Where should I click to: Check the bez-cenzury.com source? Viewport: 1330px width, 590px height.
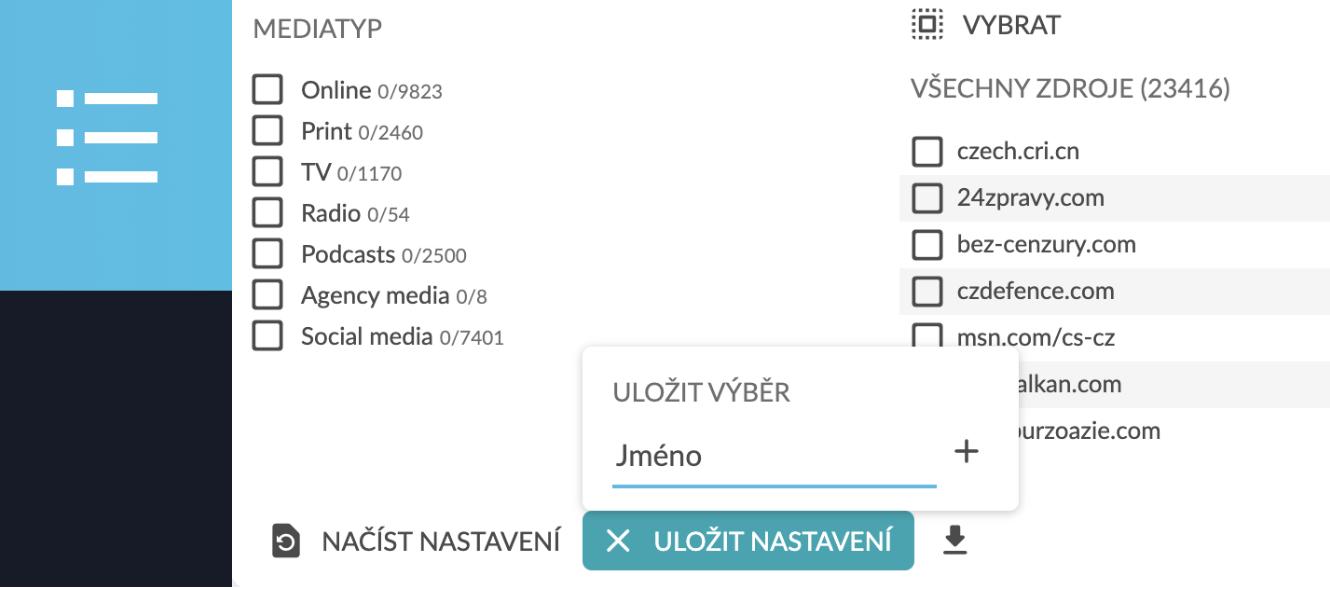click(928, 244)
